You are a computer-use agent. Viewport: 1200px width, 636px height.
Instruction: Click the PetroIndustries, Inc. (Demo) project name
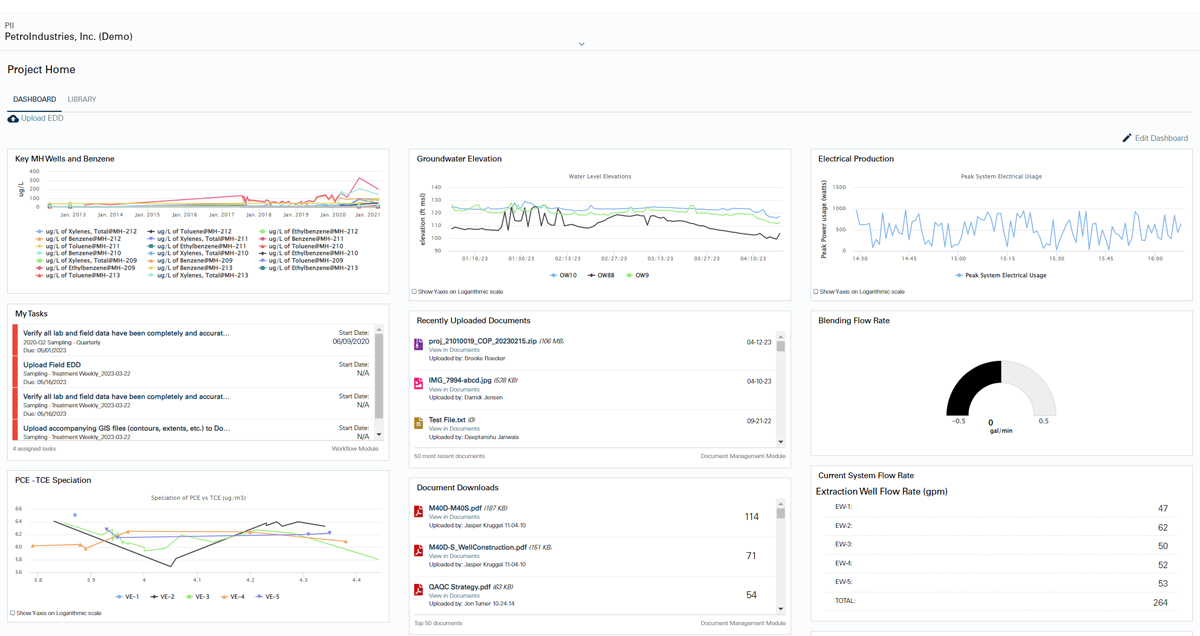click(x=68, y=37)
